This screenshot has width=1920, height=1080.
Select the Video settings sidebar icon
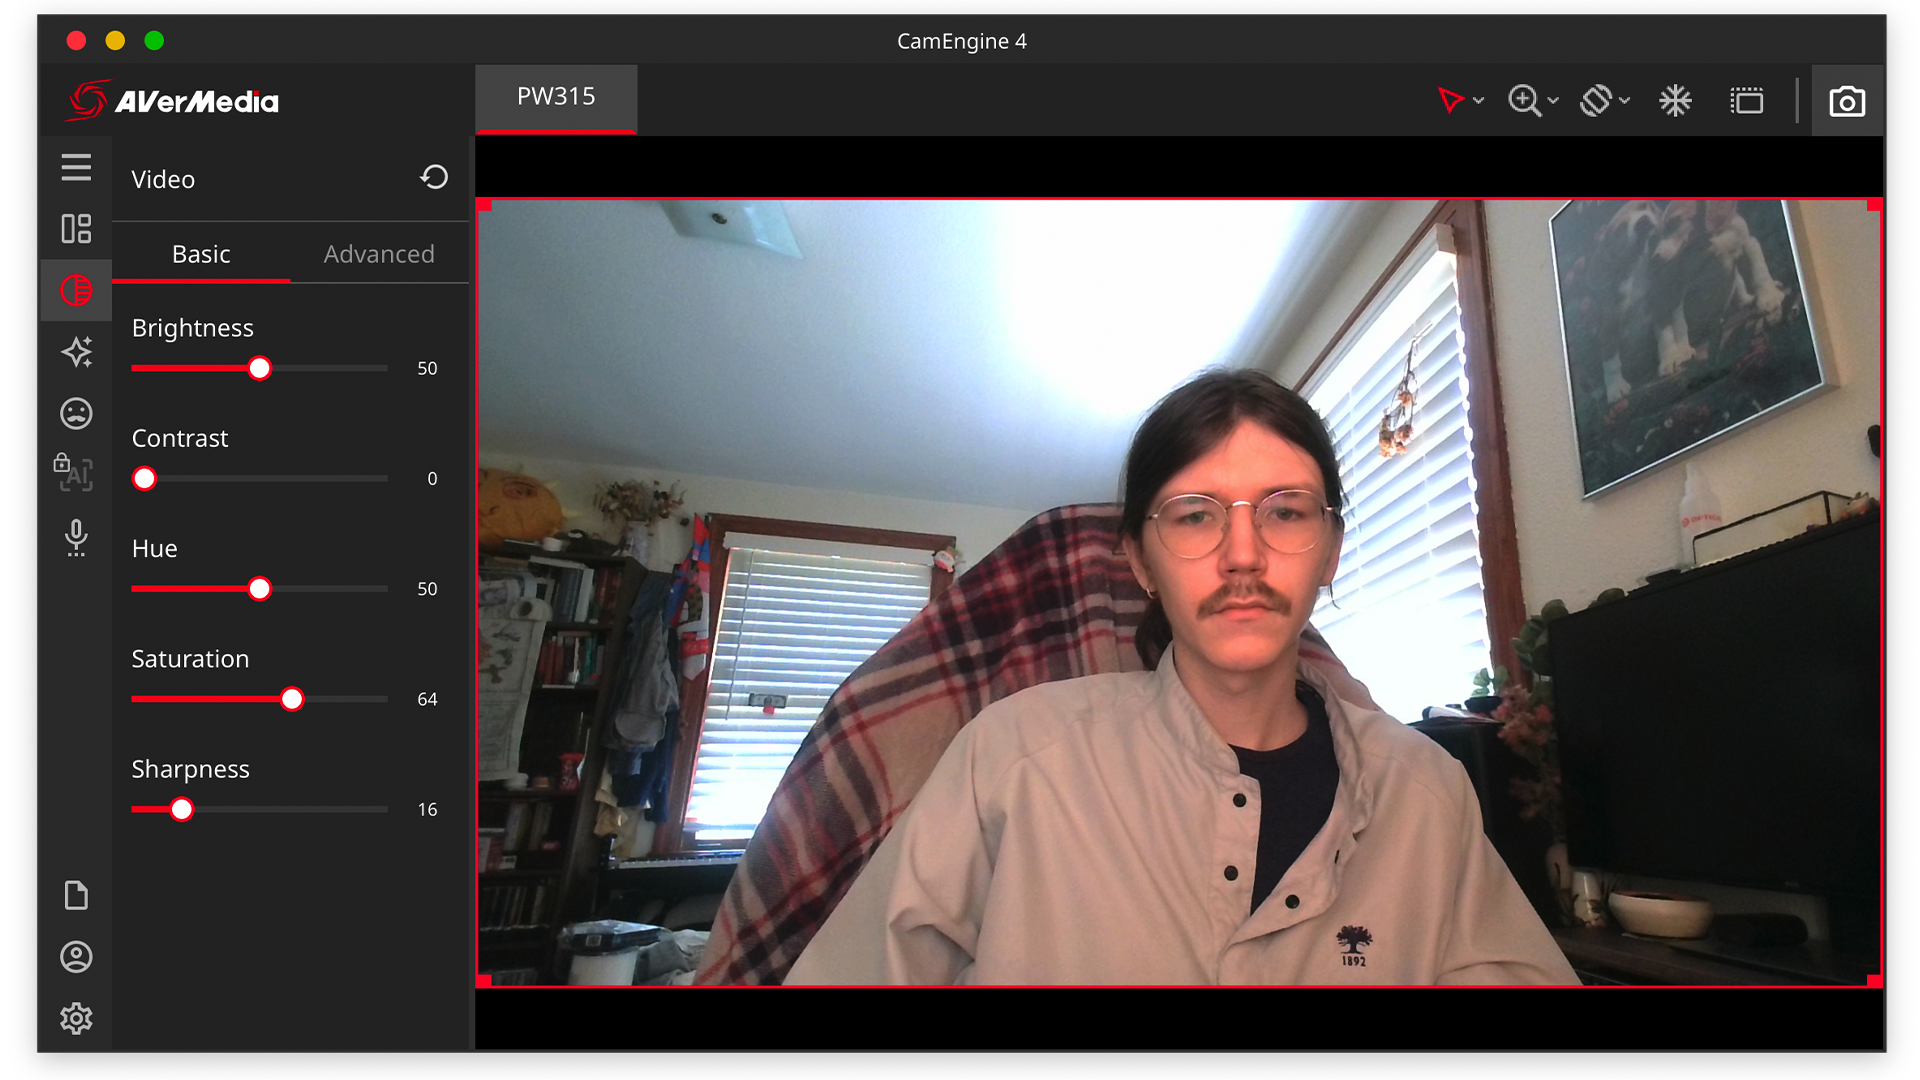[76, 290]
